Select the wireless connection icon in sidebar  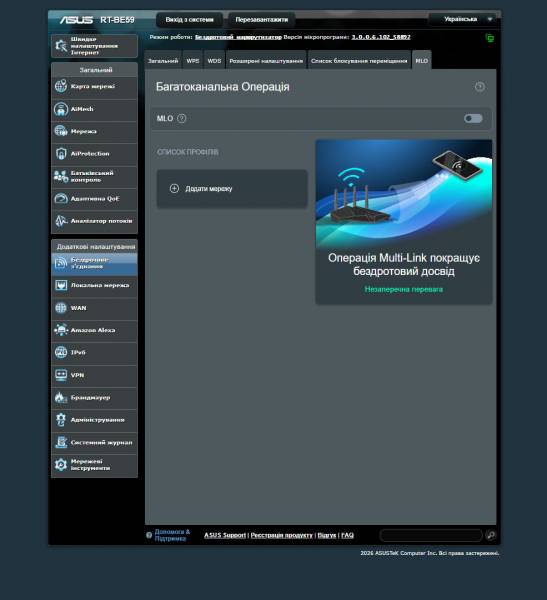click(x=61, y=263)
